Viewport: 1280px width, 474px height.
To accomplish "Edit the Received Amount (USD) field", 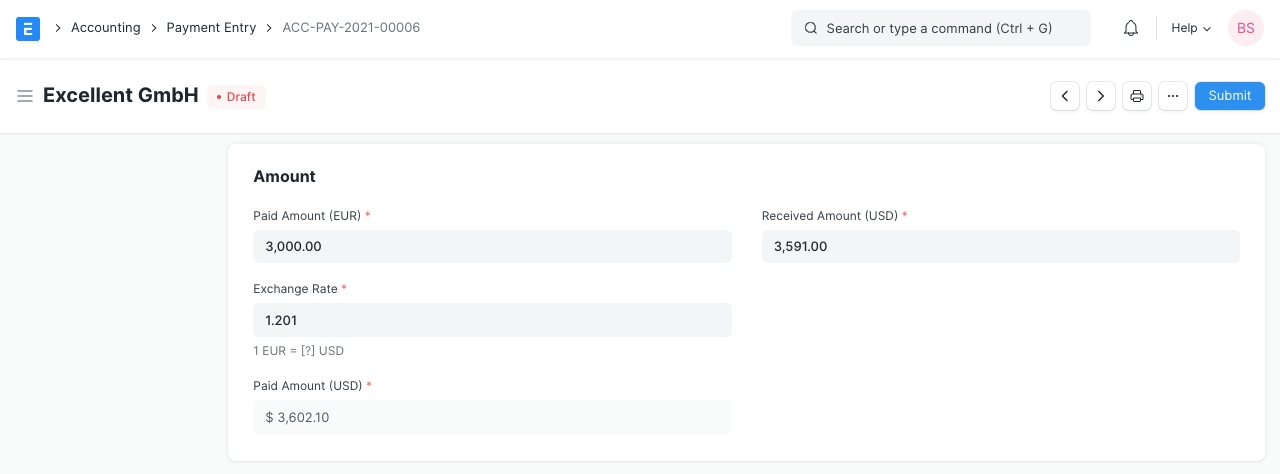I will (1000, 246).
